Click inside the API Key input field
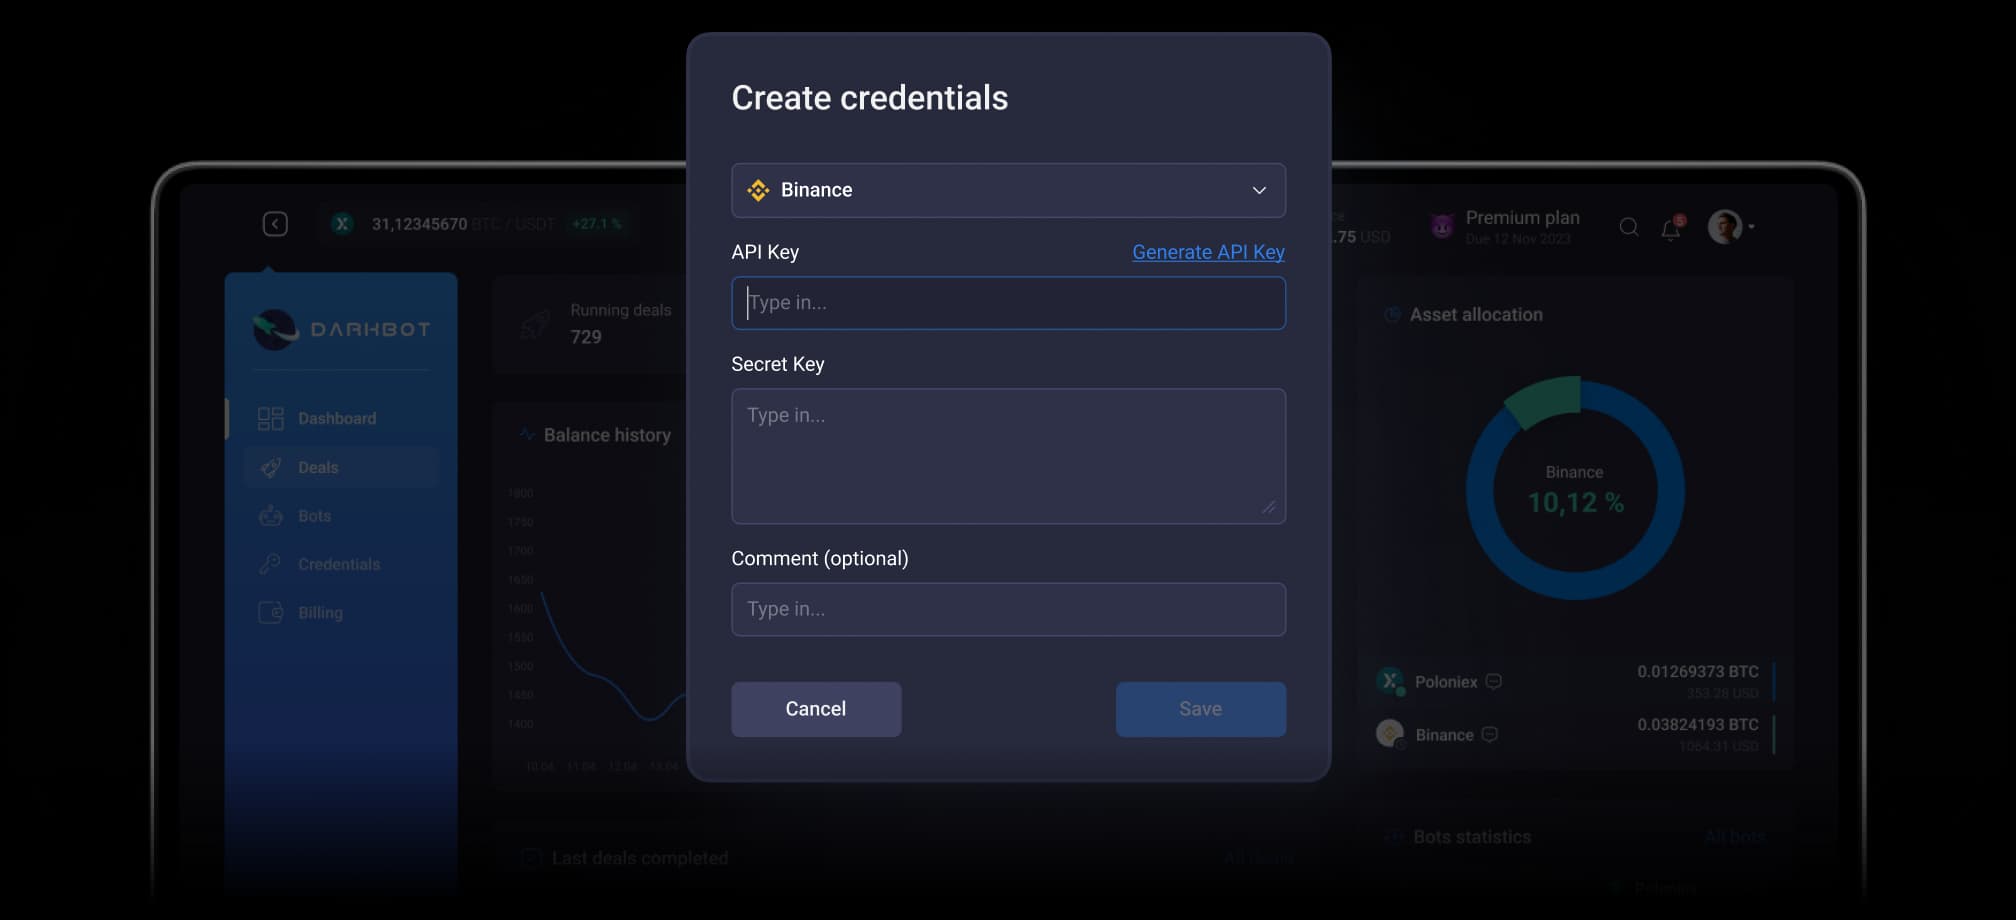This screenshot has height=920, width=2016. click(1008, 303)
